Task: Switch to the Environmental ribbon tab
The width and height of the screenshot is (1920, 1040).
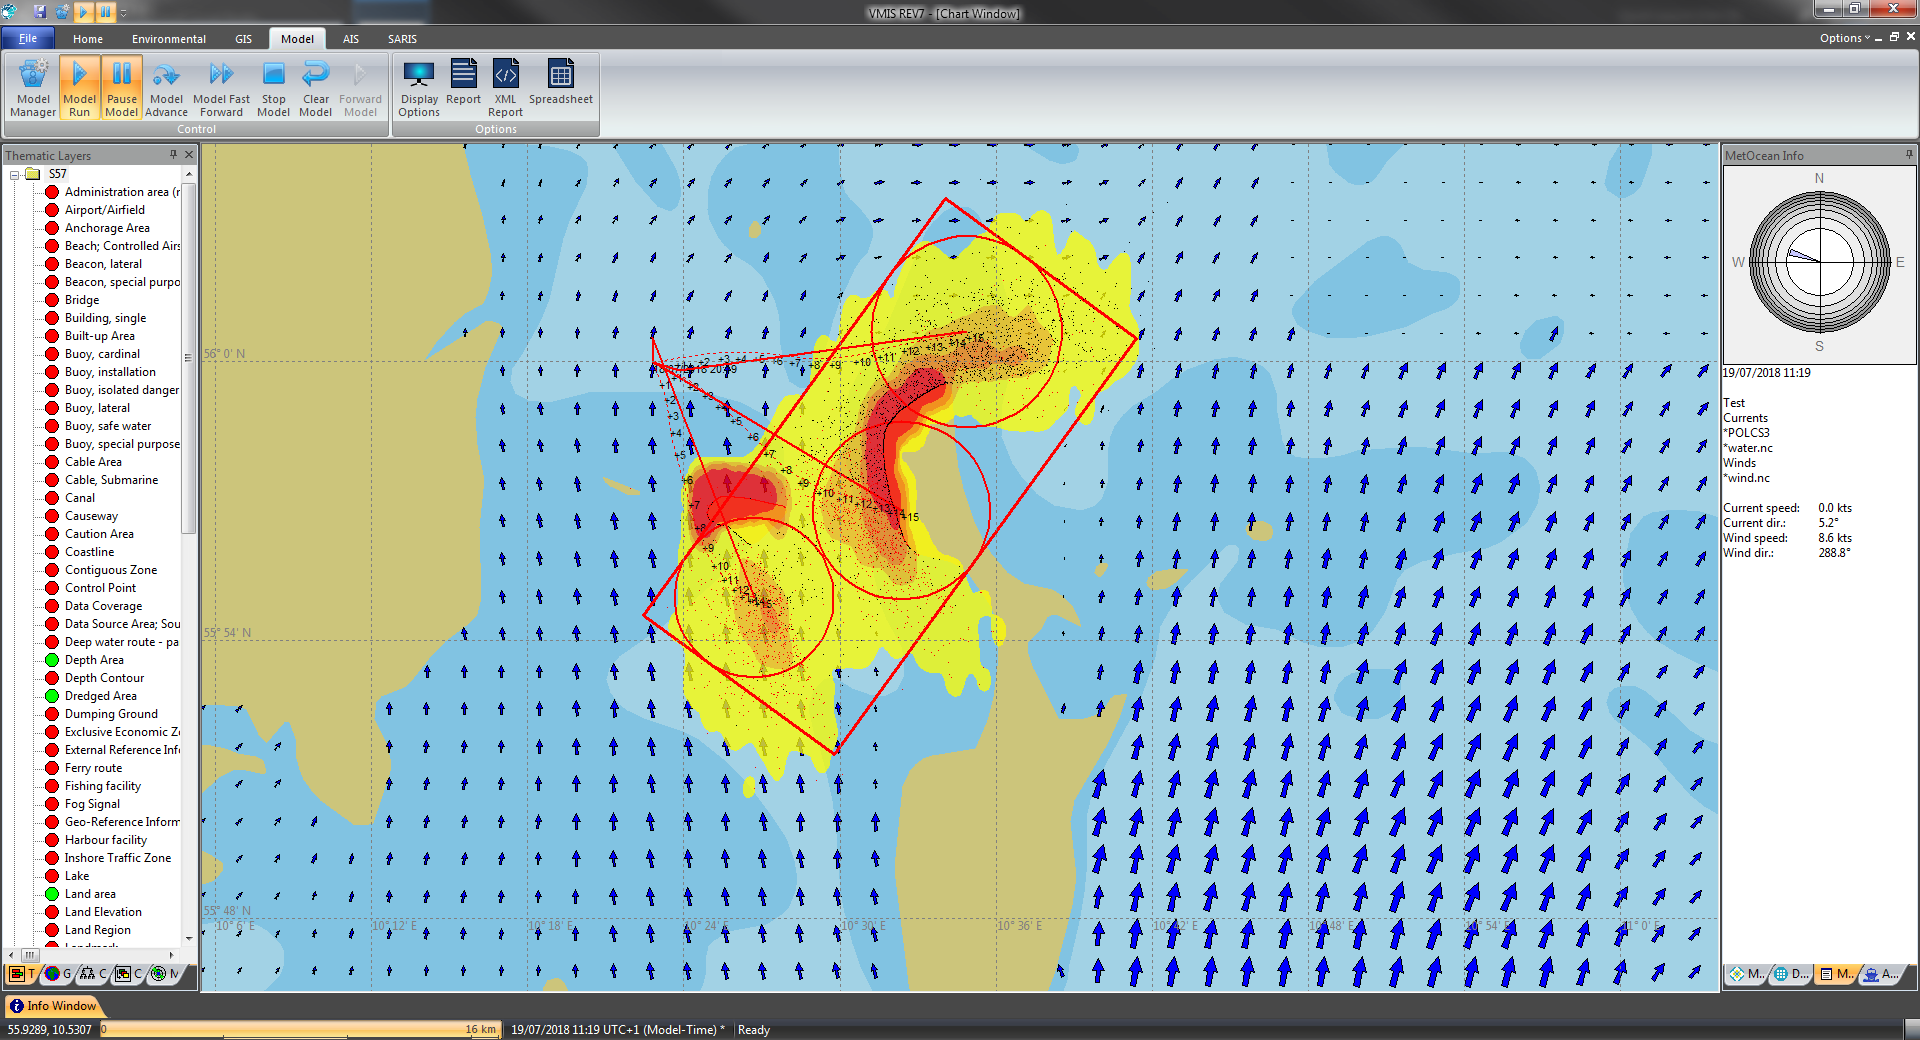Action: 168,39
